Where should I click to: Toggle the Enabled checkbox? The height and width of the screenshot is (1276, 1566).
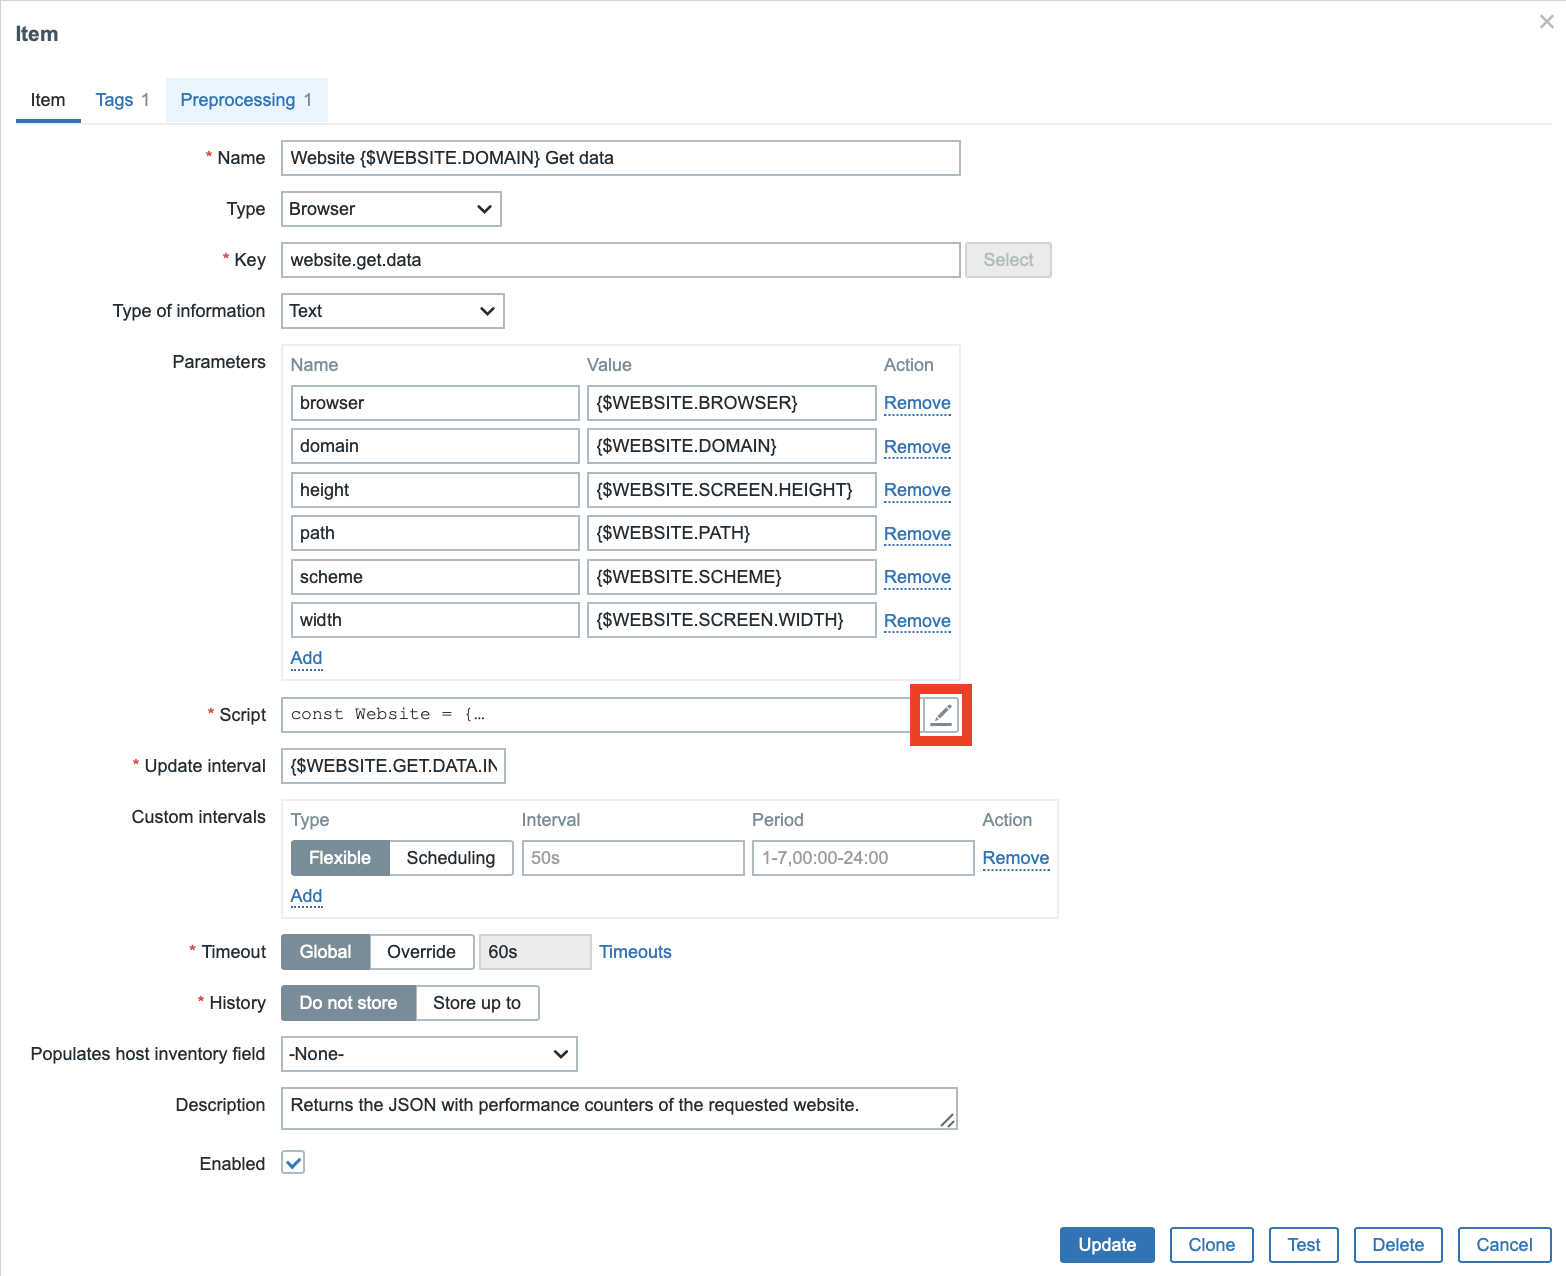tap(293, 1162)
